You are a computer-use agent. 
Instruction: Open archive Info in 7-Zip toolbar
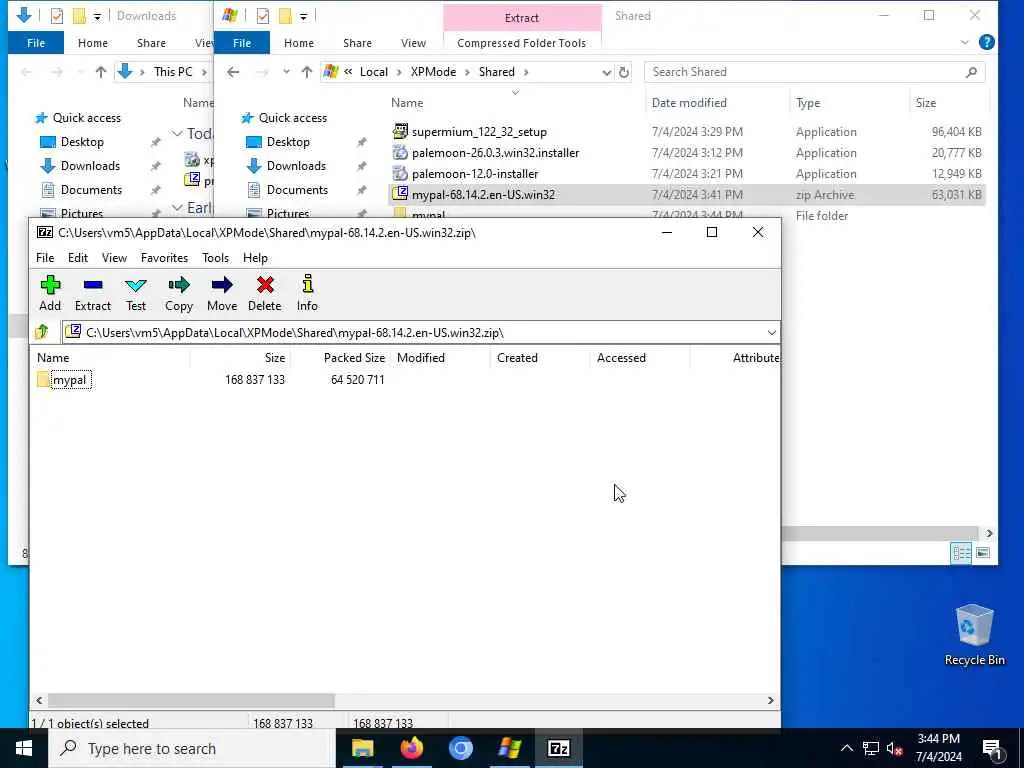(x=307, y=293)
